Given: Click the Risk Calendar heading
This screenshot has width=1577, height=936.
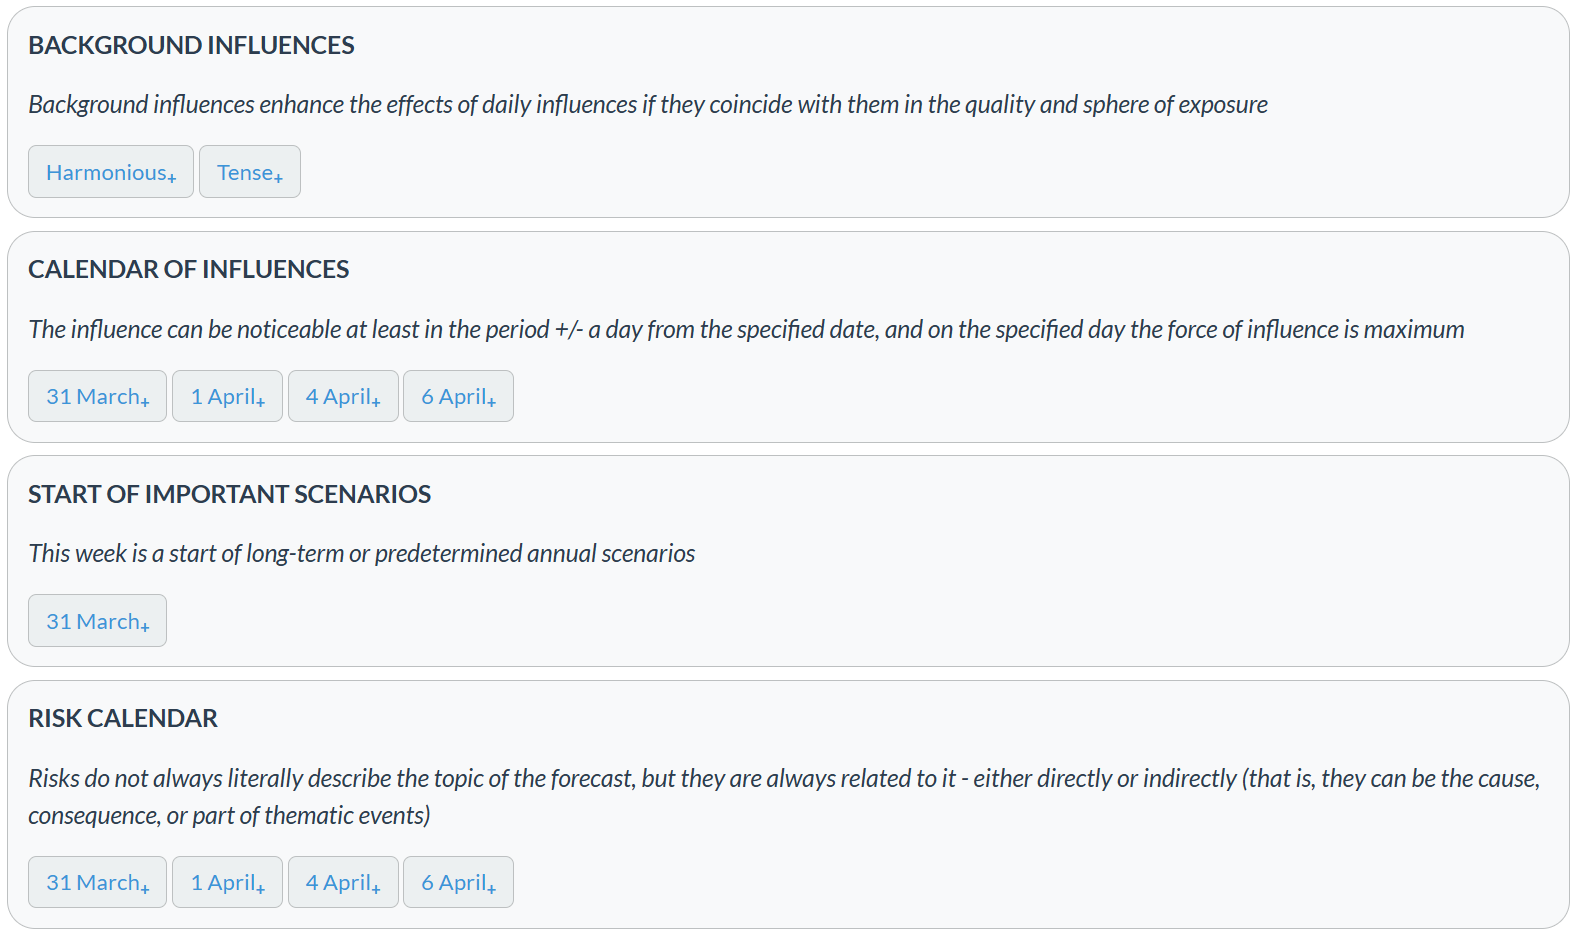Looking at the screenshot, I should [122, 718].
